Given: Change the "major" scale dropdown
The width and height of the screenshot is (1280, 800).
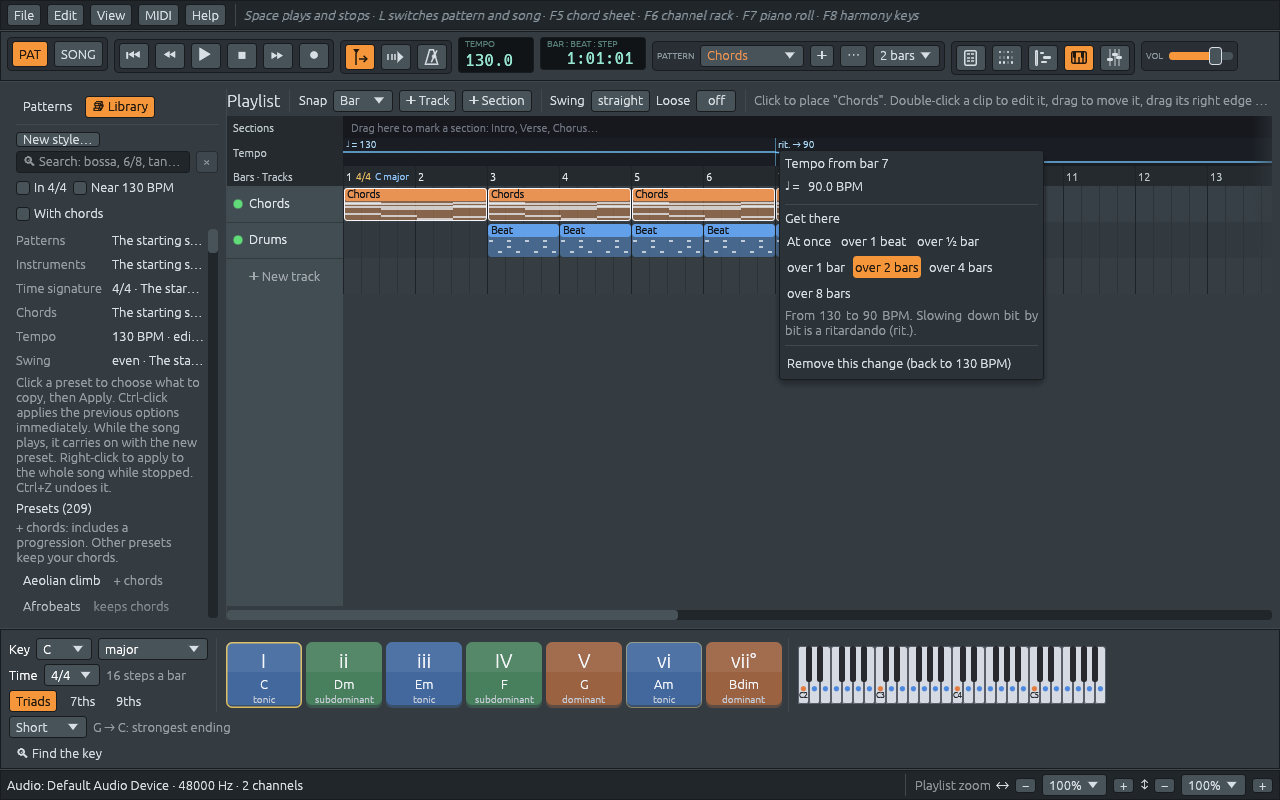Looking at the screenshot, I should click(x=153, y=650).
